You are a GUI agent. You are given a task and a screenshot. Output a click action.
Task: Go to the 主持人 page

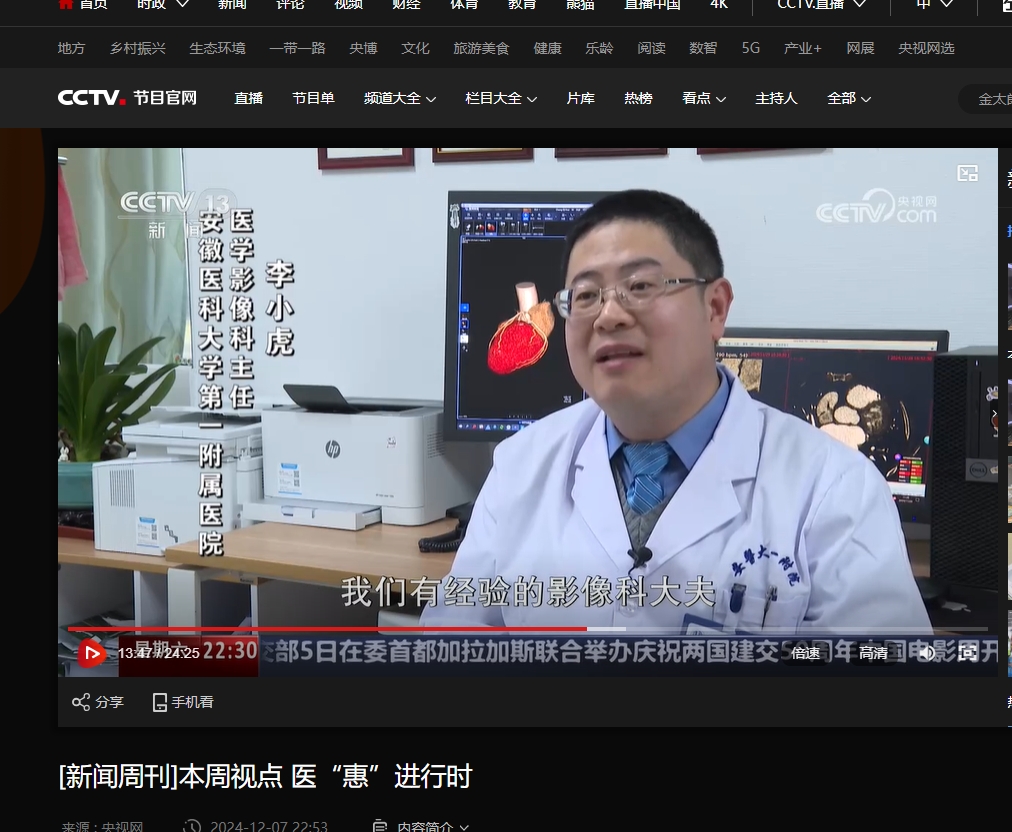776,98
